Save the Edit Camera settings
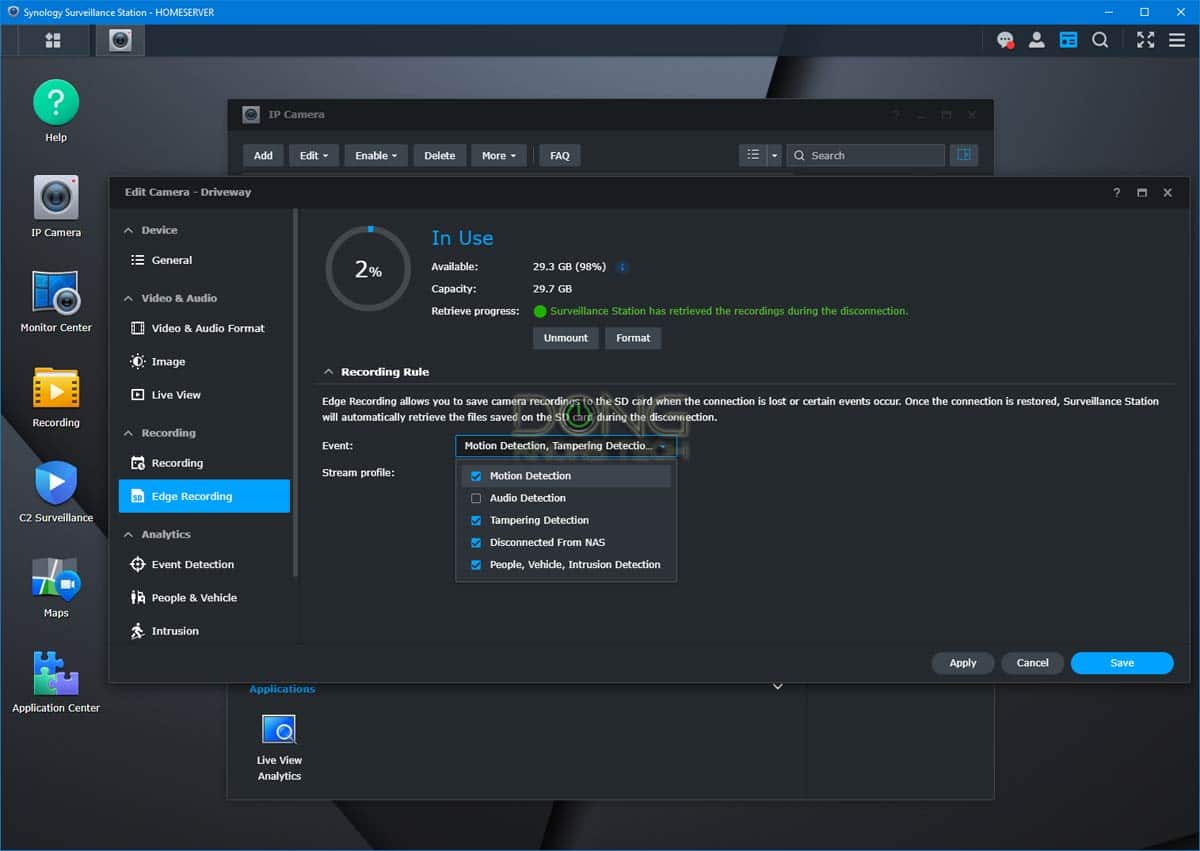The height and width of the screenshot is (851, 1200). [x=1122, y=663]
